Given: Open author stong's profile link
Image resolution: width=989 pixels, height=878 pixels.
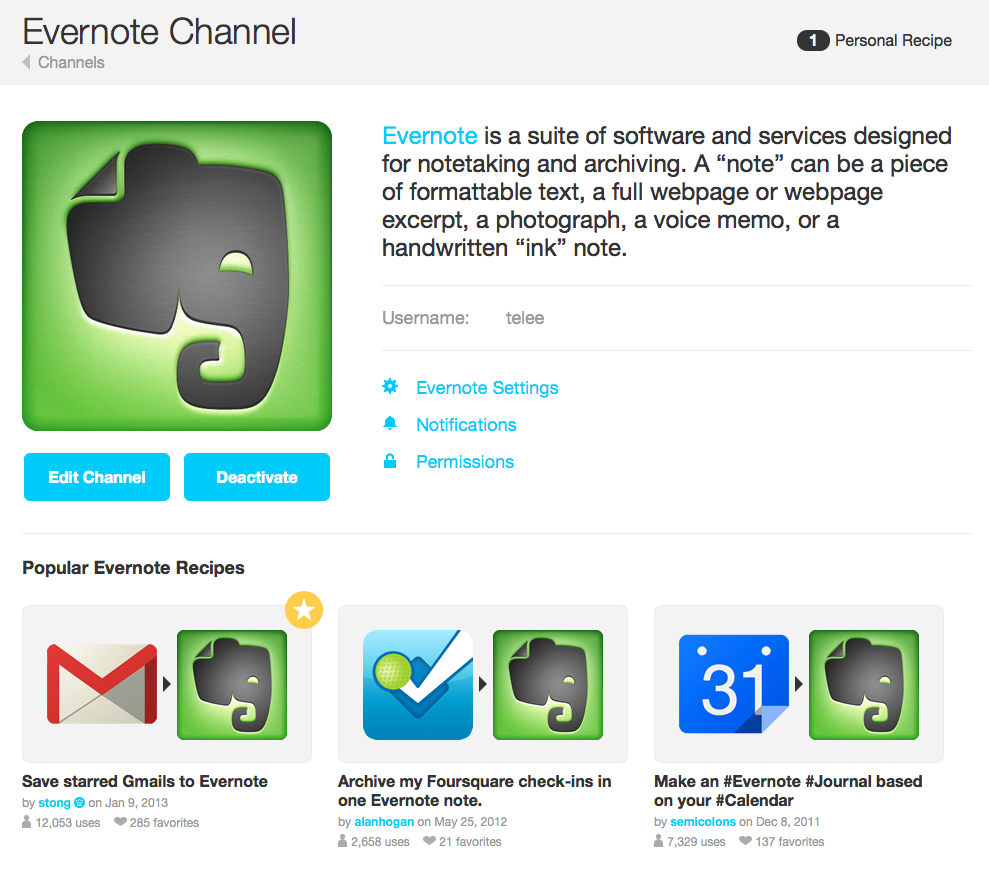Looking at the screenshot, I should [54, 803].
